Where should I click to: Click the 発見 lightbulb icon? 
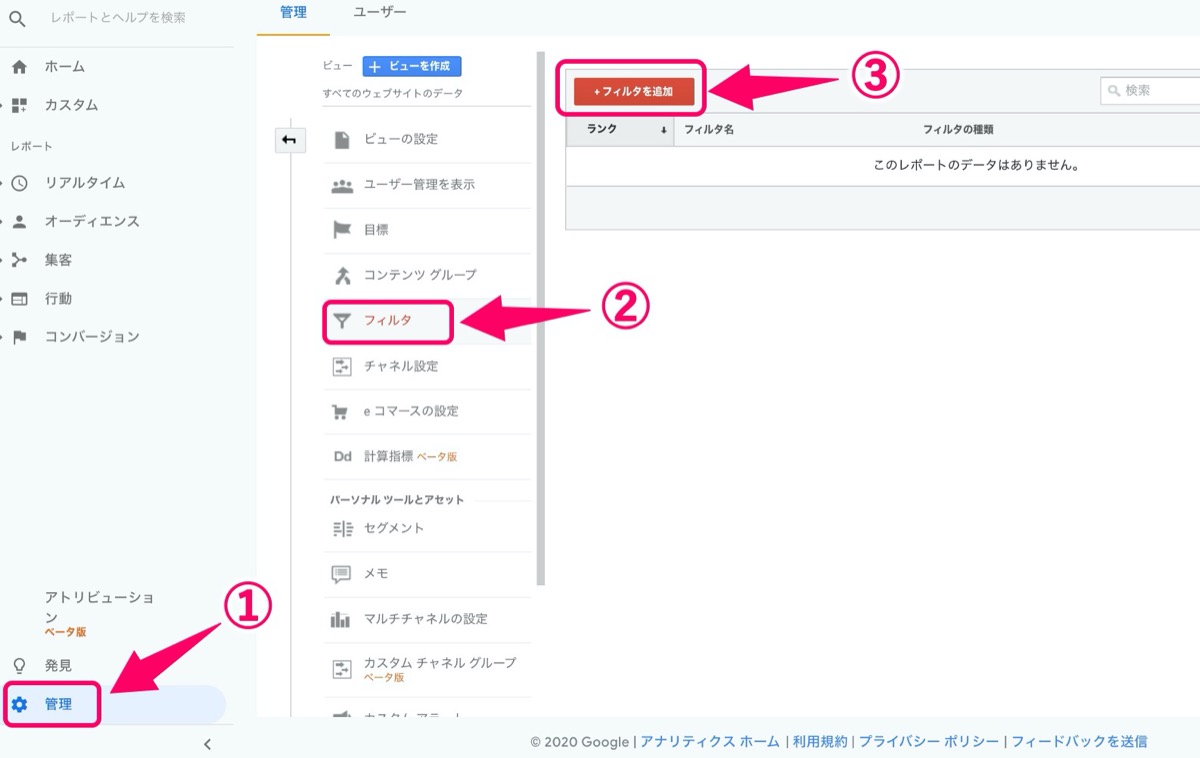19,666
